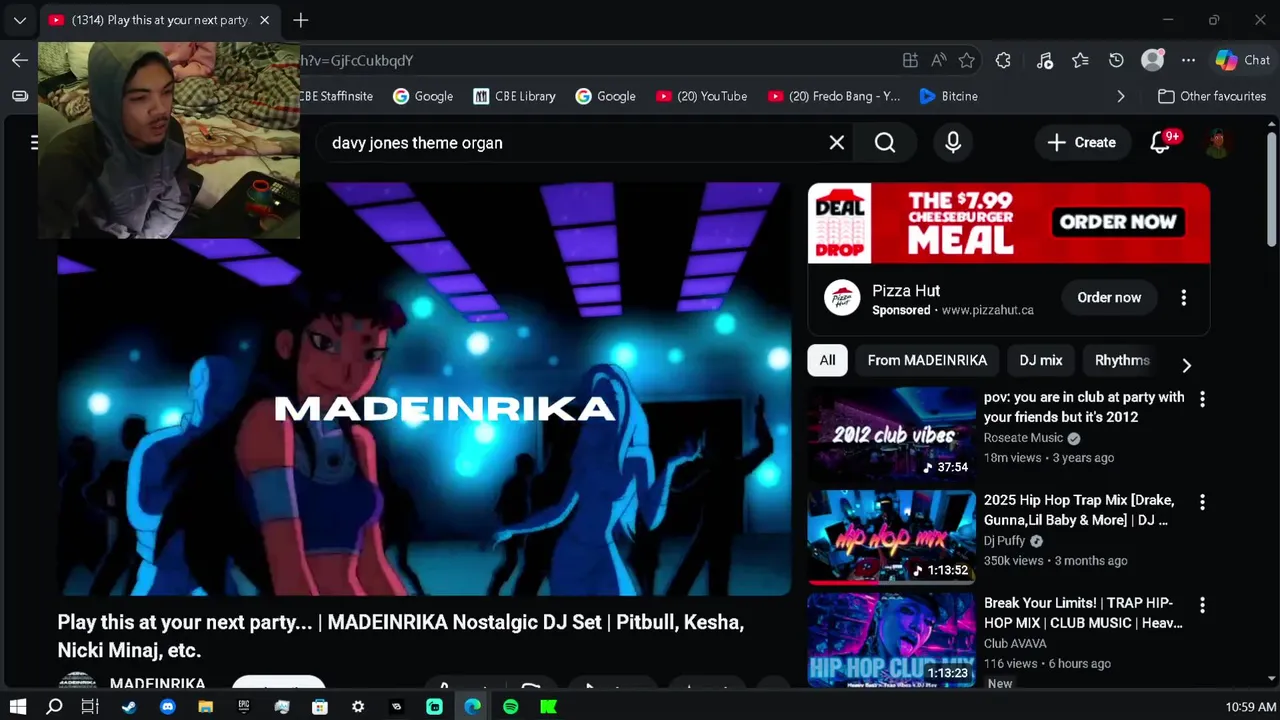Viewport: 1280px width, 720px height.
Task: Open www.pizzahut.ca sponsored link
Action: tap(988, 310)
